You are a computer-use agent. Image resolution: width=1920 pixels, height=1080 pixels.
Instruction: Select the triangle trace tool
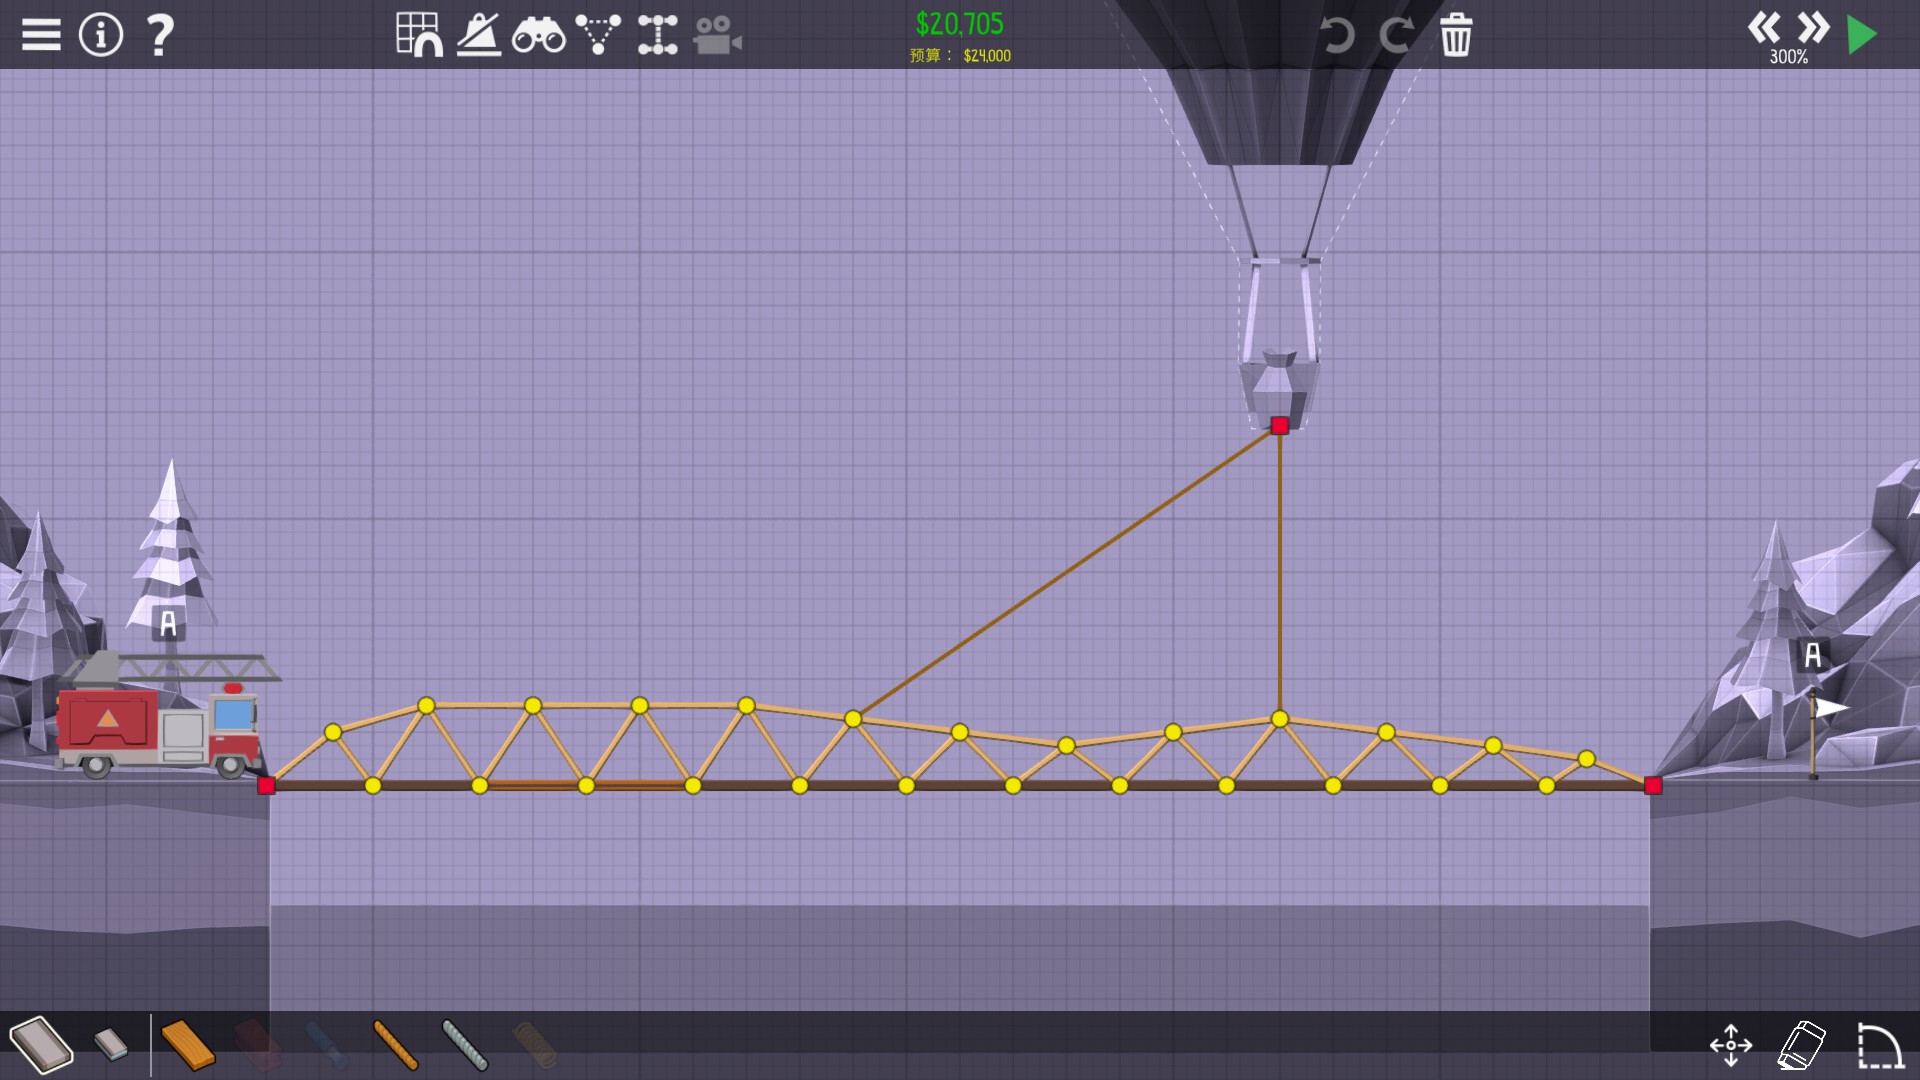[x=598, y=35]
